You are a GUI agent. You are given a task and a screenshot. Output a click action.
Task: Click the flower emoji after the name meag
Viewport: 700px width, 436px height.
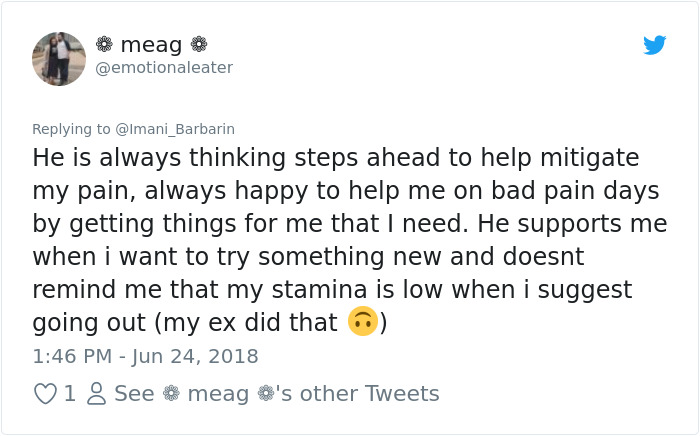coord(199,44)
